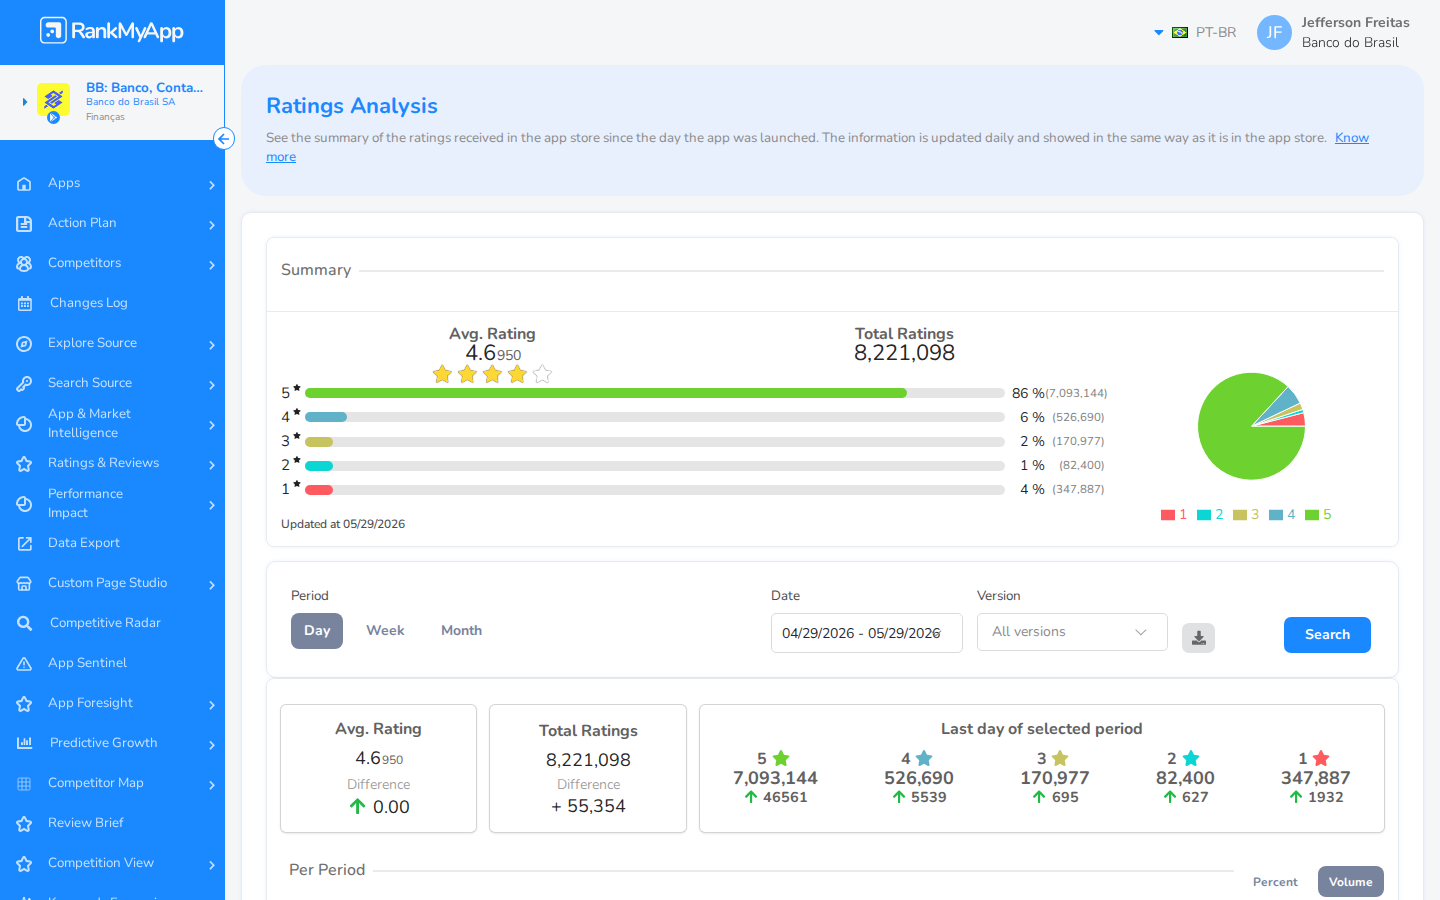Click the RankMyApp logo
Screen dimensions: 1440x900
tap(112, 31)
